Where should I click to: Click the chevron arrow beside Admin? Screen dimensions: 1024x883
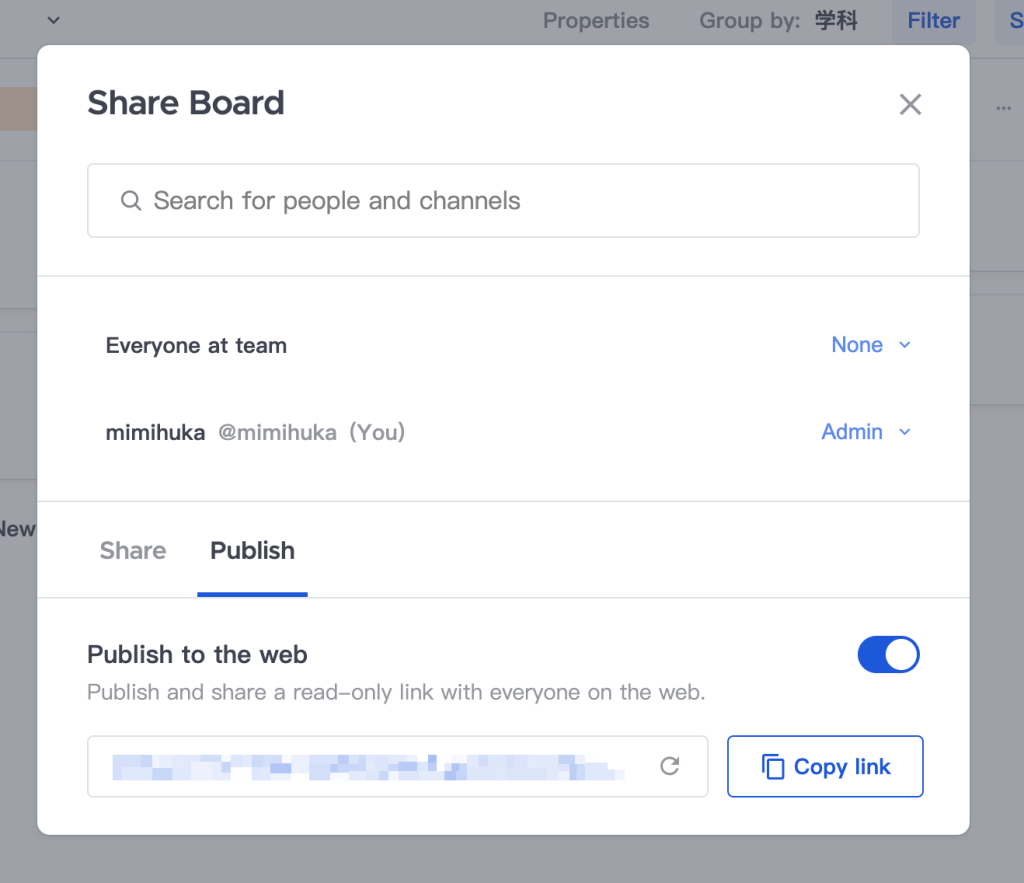point(905,432)
